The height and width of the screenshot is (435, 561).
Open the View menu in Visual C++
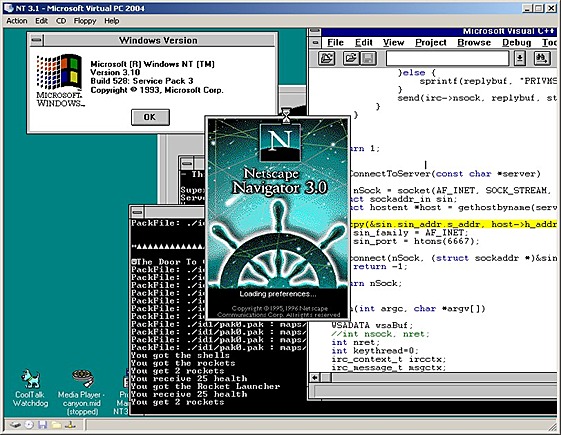coord(393,43)
